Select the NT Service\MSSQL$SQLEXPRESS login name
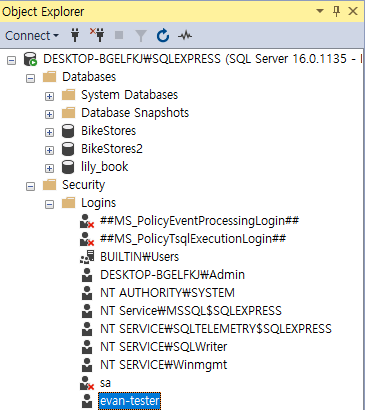The image size is (365, 410). (191, 311)
